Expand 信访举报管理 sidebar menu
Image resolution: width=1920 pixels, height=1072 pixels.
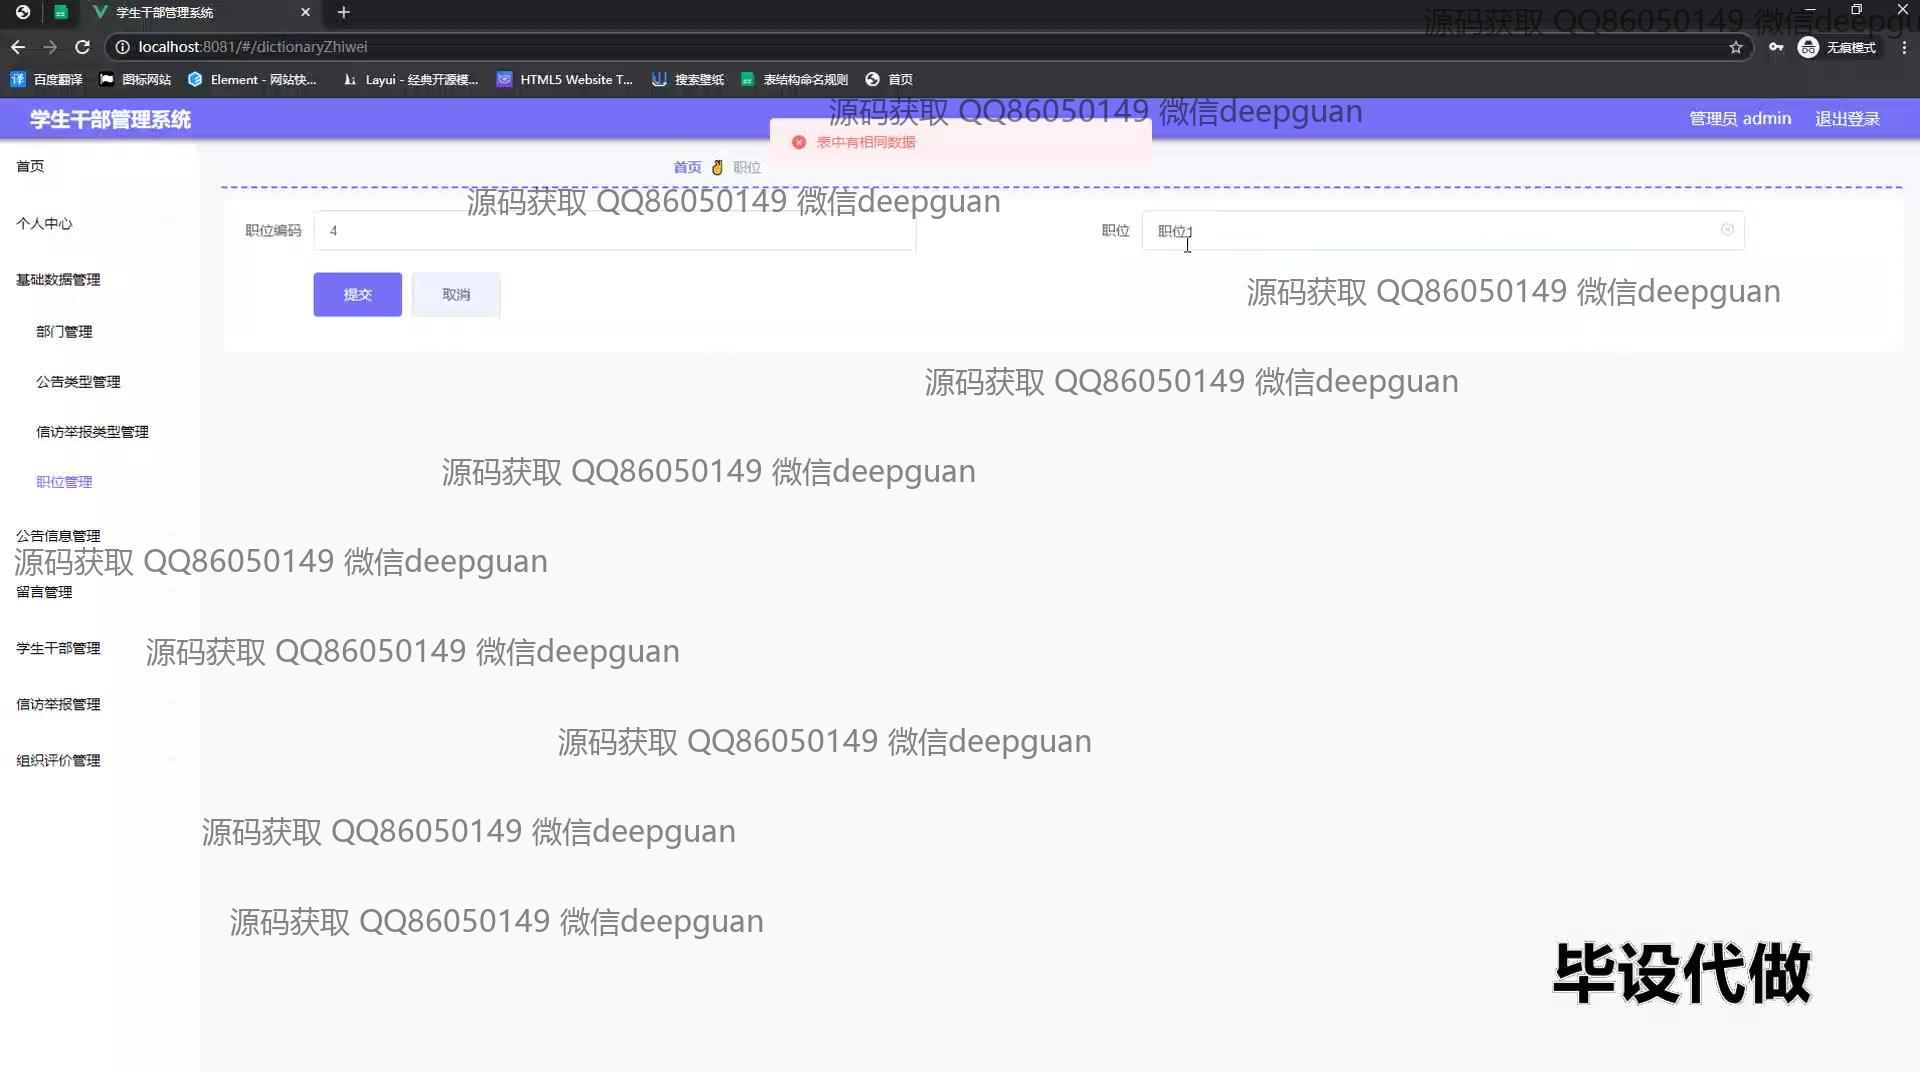58,705
